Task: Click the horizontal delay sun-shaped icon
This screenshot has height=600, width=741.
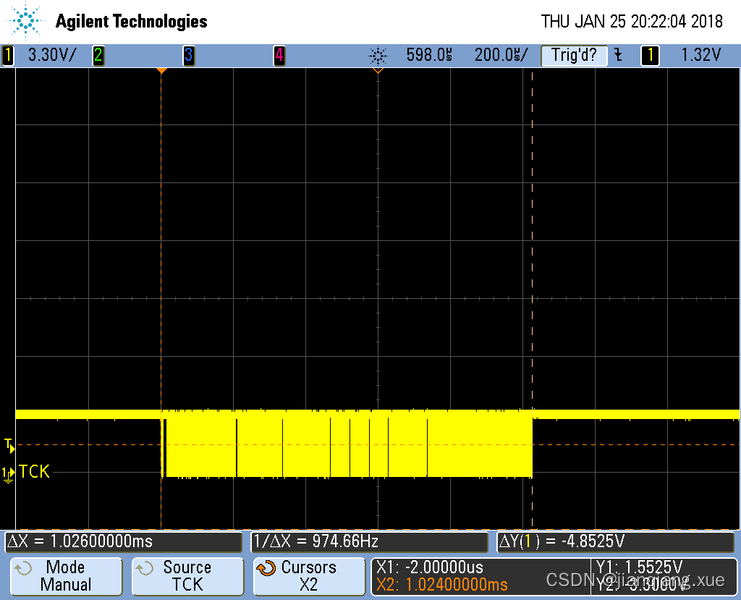Action: (x=378, y=56)
